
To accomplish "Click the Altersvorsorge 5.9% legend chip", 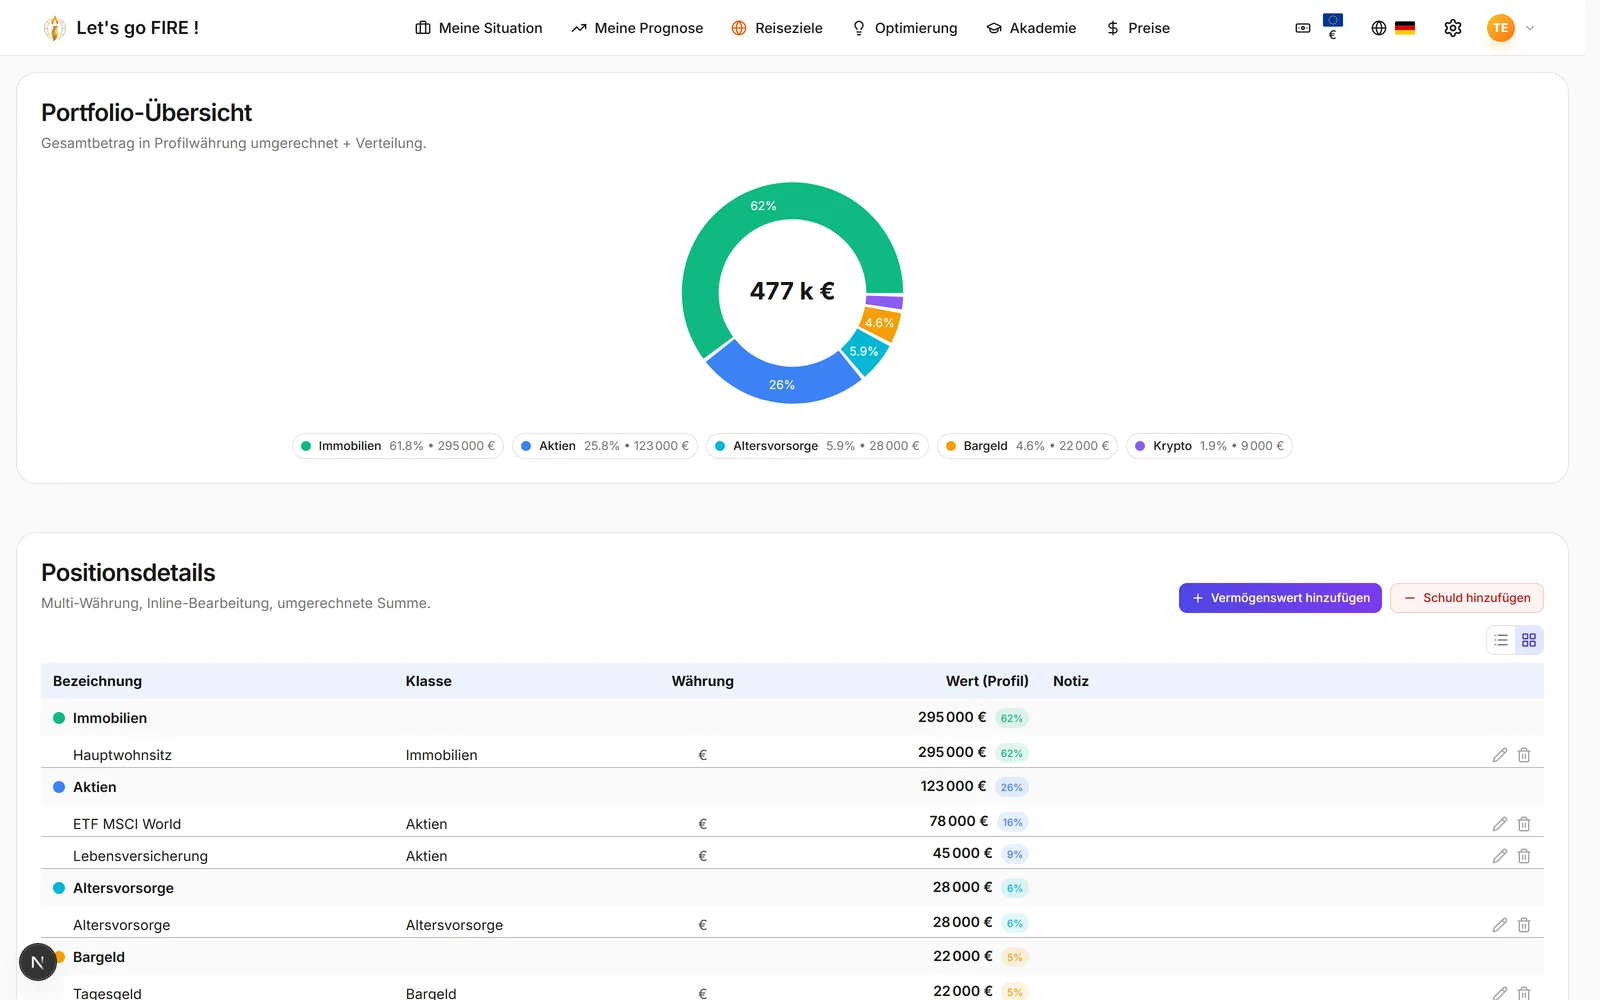I will click(x=817, y=446).
